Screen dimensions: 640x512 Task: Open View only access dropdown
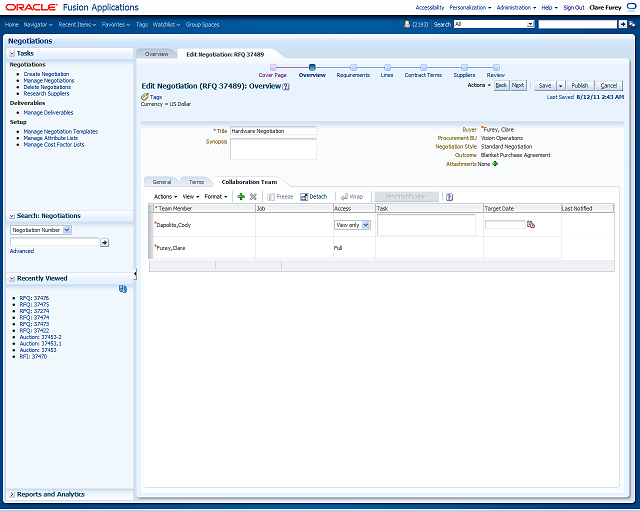pyautogui.click(x=352, y=225)
